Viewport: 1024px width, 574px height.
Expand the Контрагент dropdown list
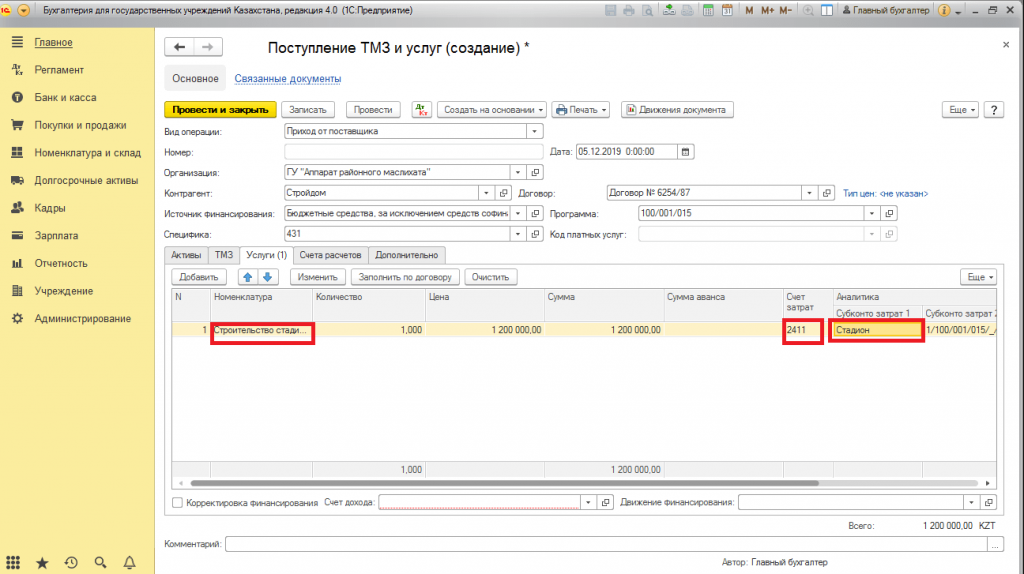click(486, 193)
